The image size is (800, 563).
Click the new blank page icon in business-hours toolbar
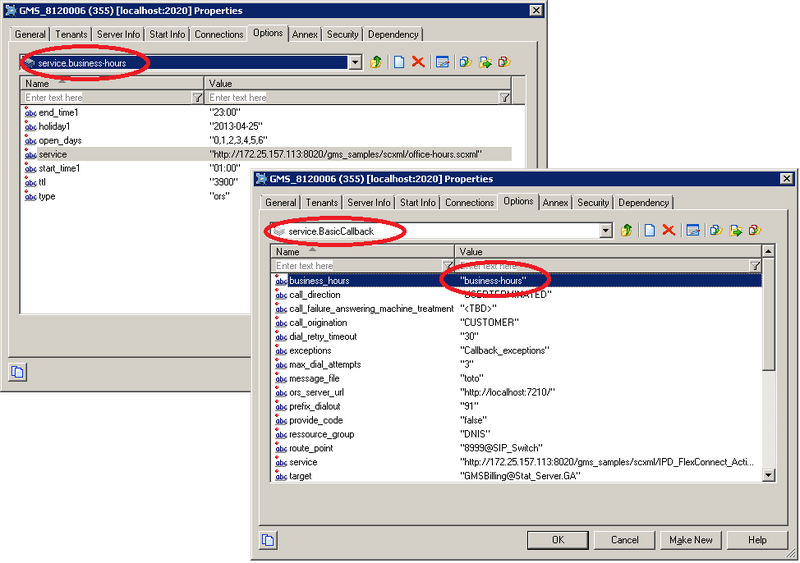coord(398,62)
